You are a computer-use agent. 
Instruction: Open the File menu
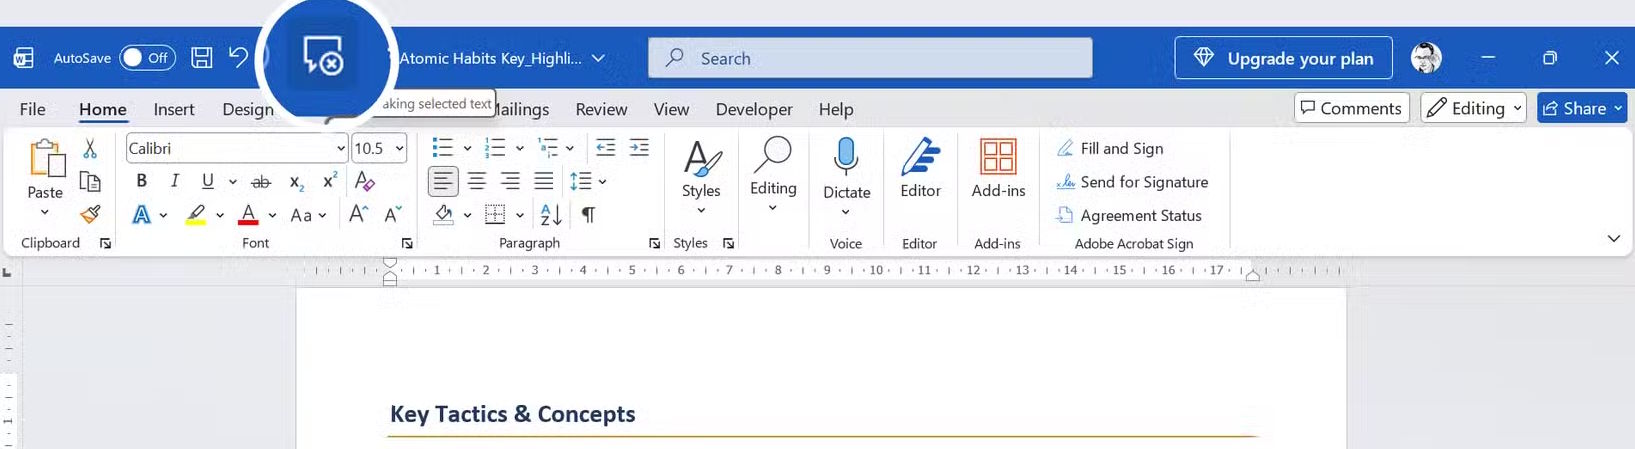pos(32,109)
